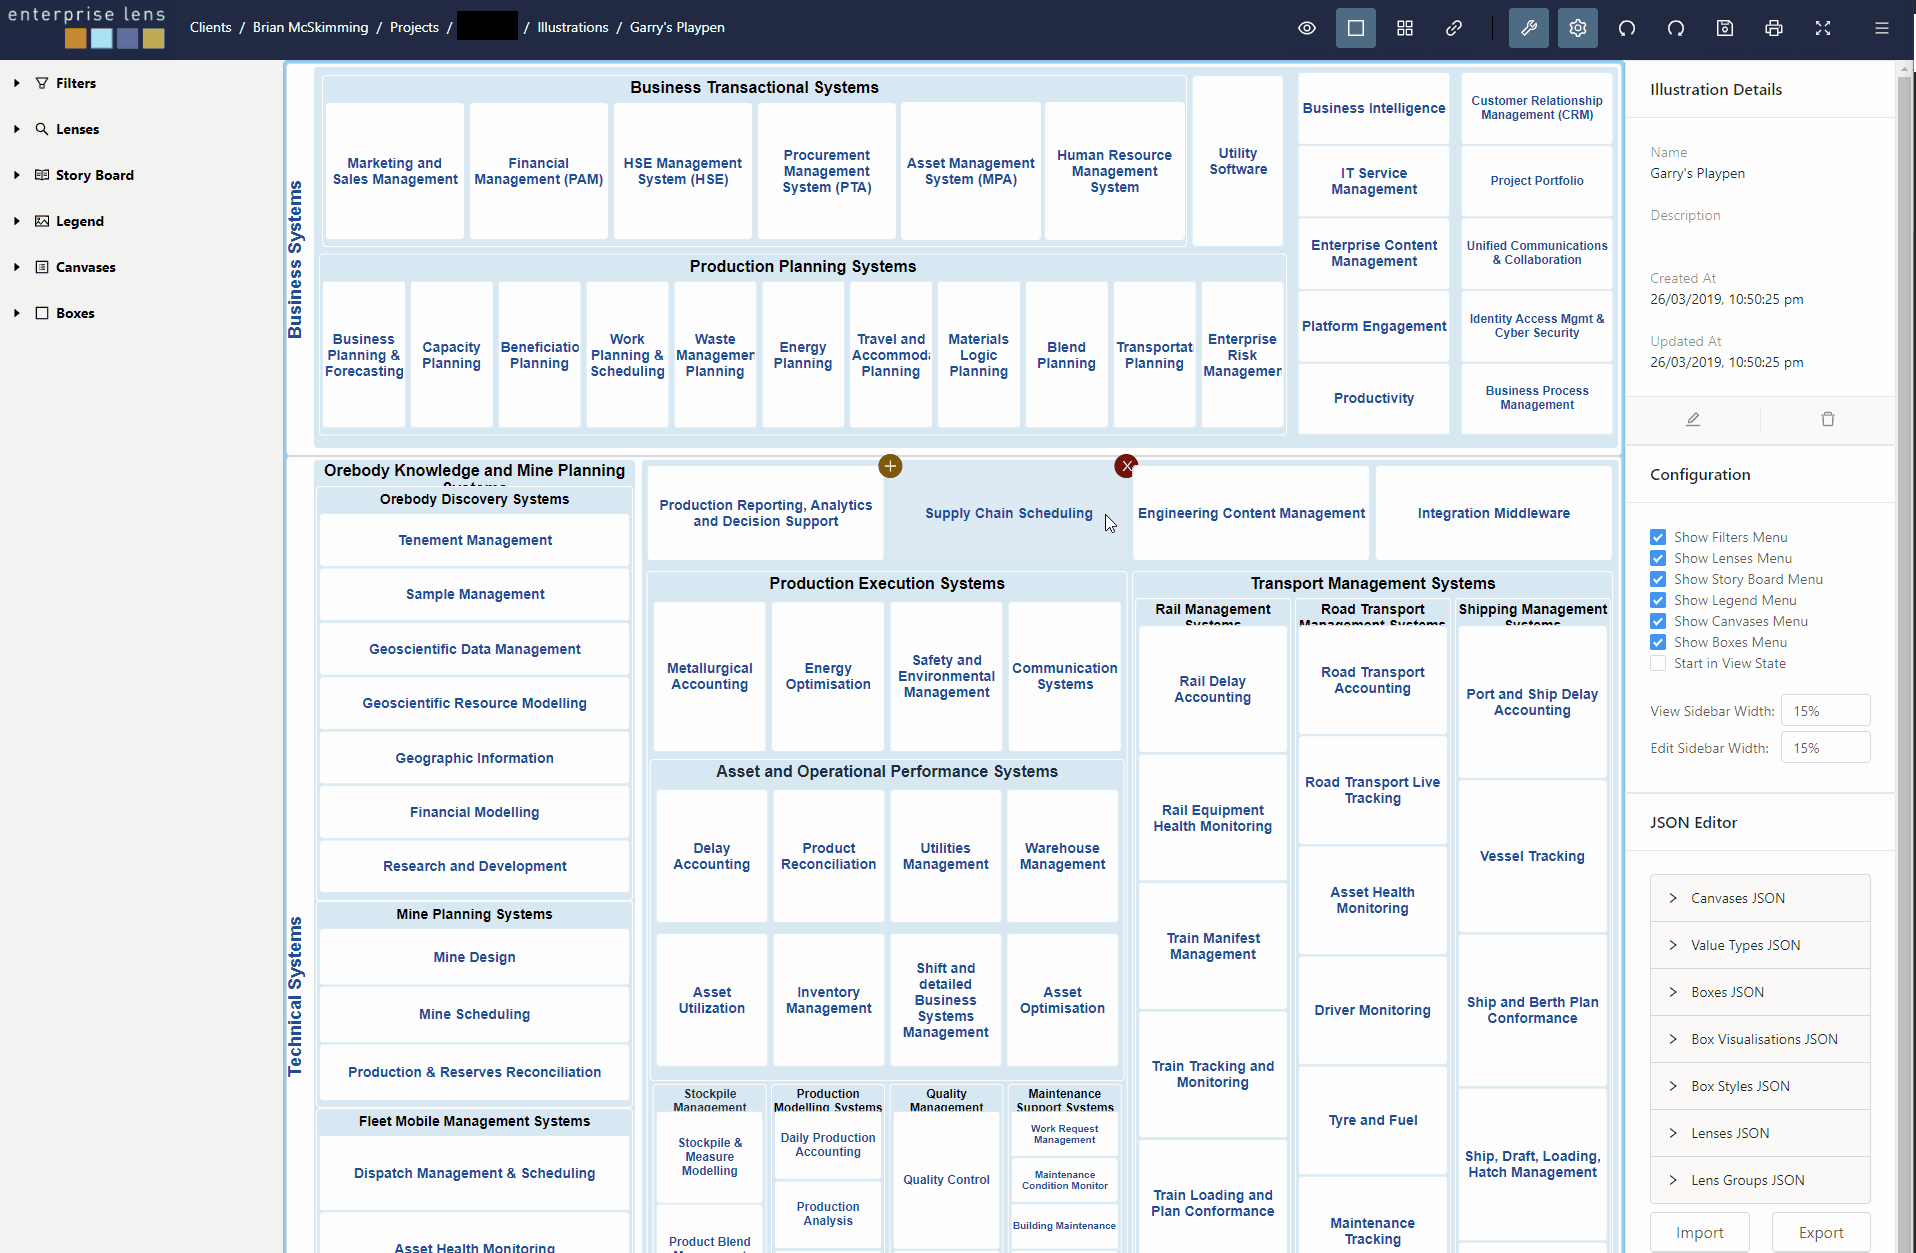Uncheck Show Filters Menu checkbox
The width and height of the screenshot is (1916, 1253).
[1658, 537]
